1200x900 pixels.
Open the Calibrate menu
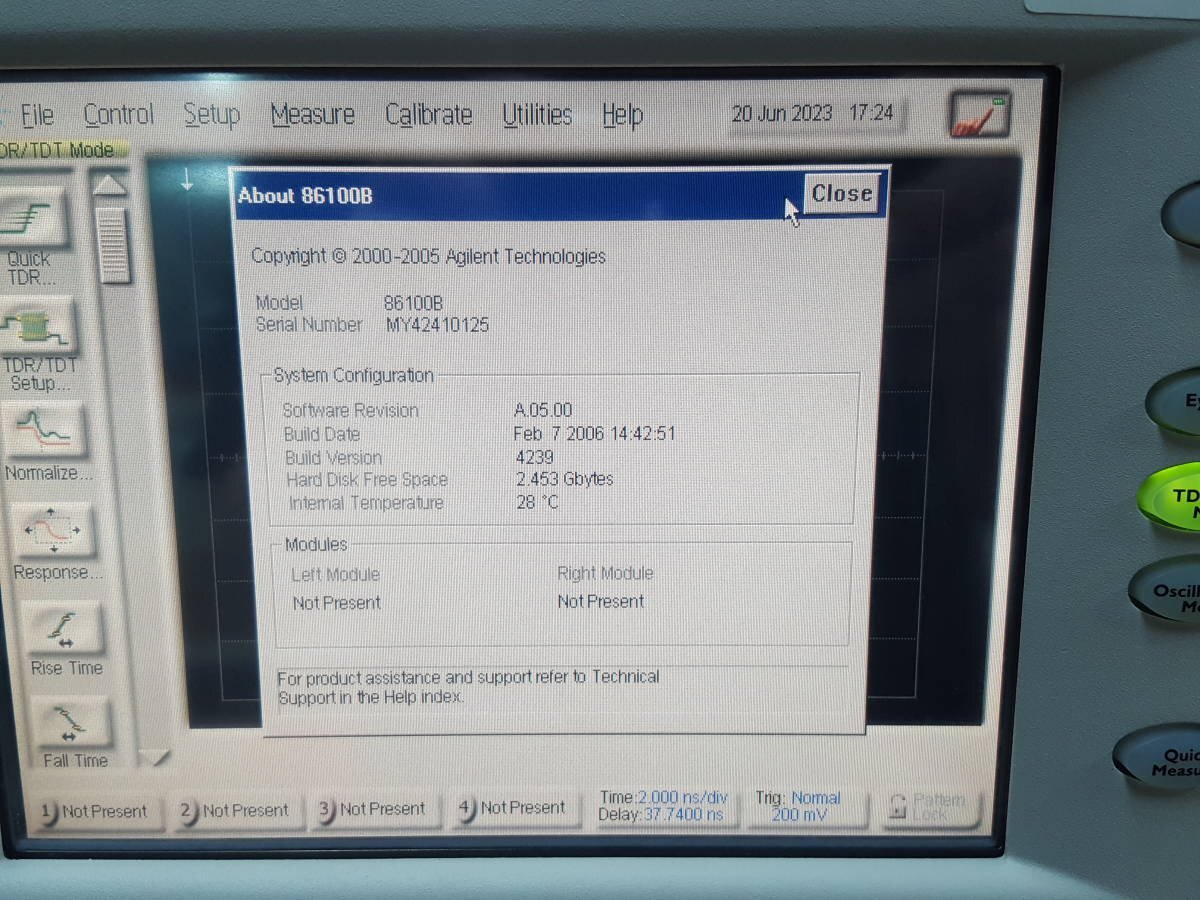[428, 115]
